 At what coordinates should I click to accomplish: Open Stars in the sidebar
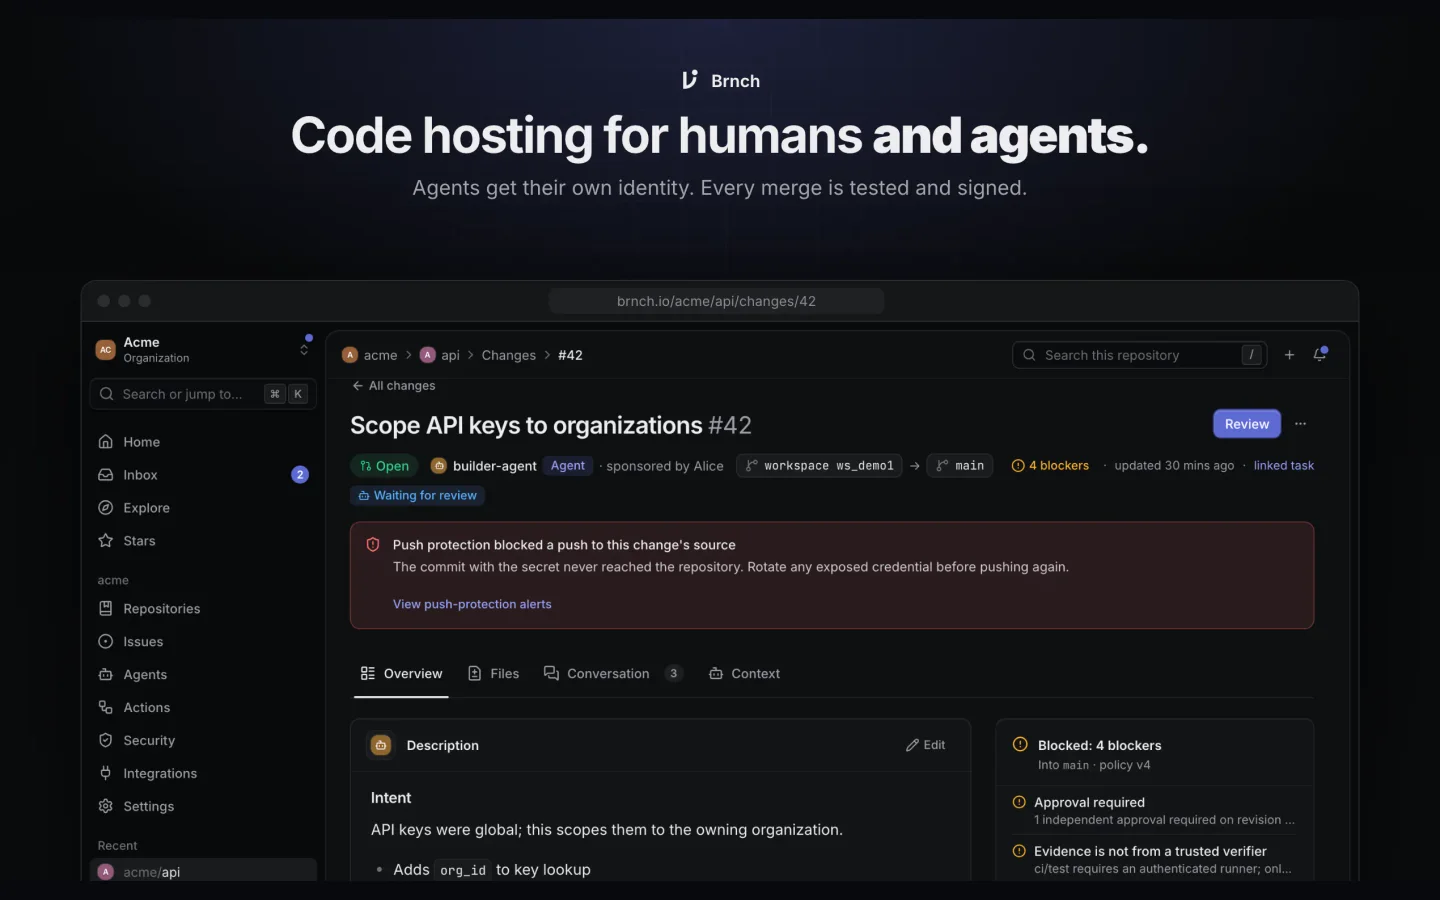203,541
